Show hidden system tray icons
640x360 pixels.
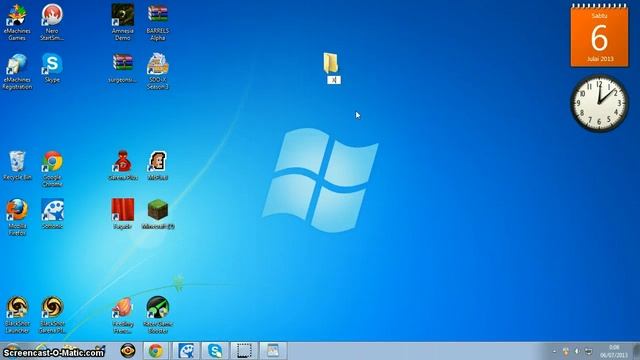pos(554,351)
